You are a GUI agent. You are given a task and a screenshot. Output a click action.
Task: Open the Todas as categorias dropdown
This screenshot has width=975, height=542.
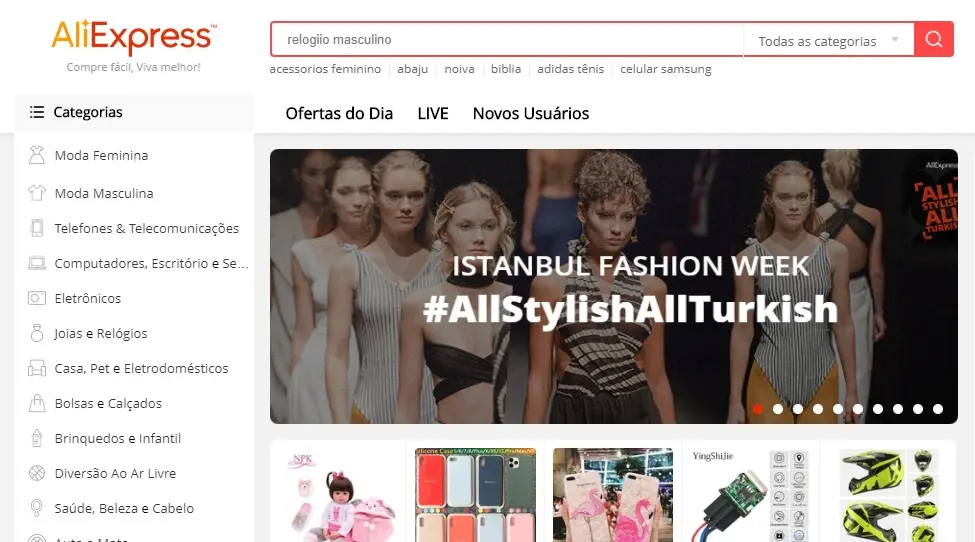(828, 41)
